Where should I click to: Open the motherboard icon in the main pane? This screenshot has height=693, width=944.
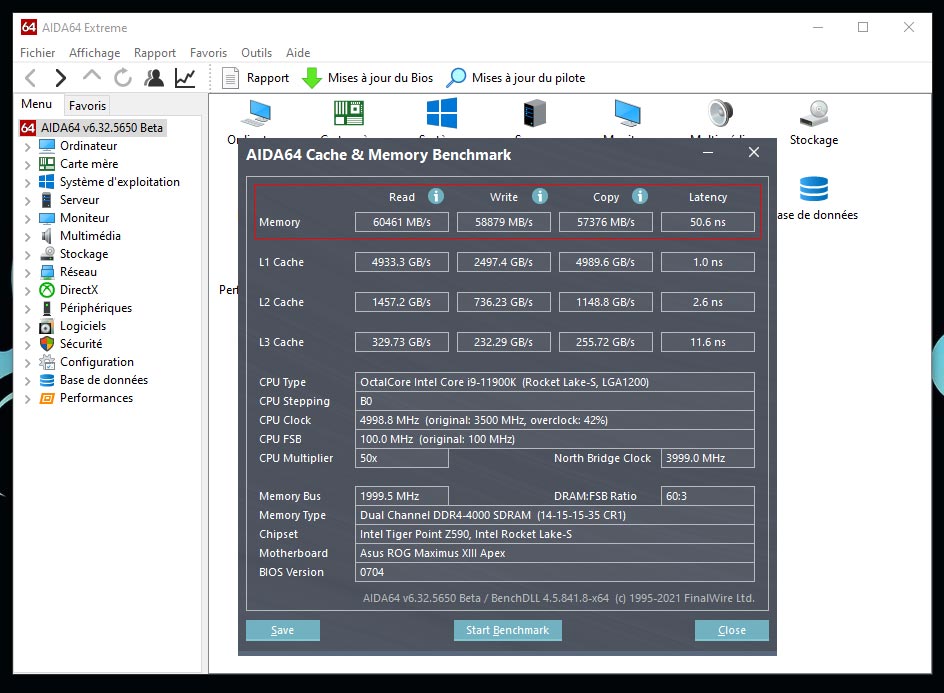coord(349,113)
